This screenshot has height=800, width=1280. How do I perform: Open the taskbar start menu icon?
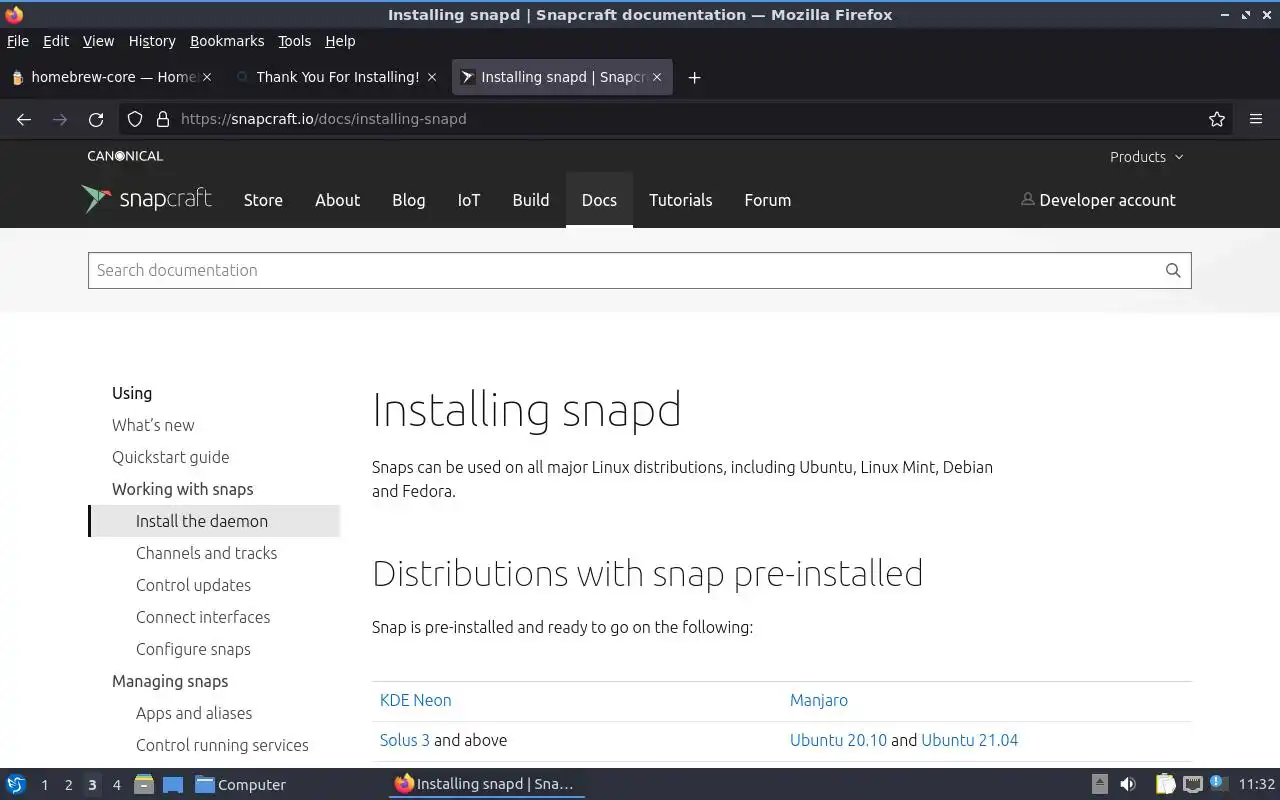[x=16, y=784]
